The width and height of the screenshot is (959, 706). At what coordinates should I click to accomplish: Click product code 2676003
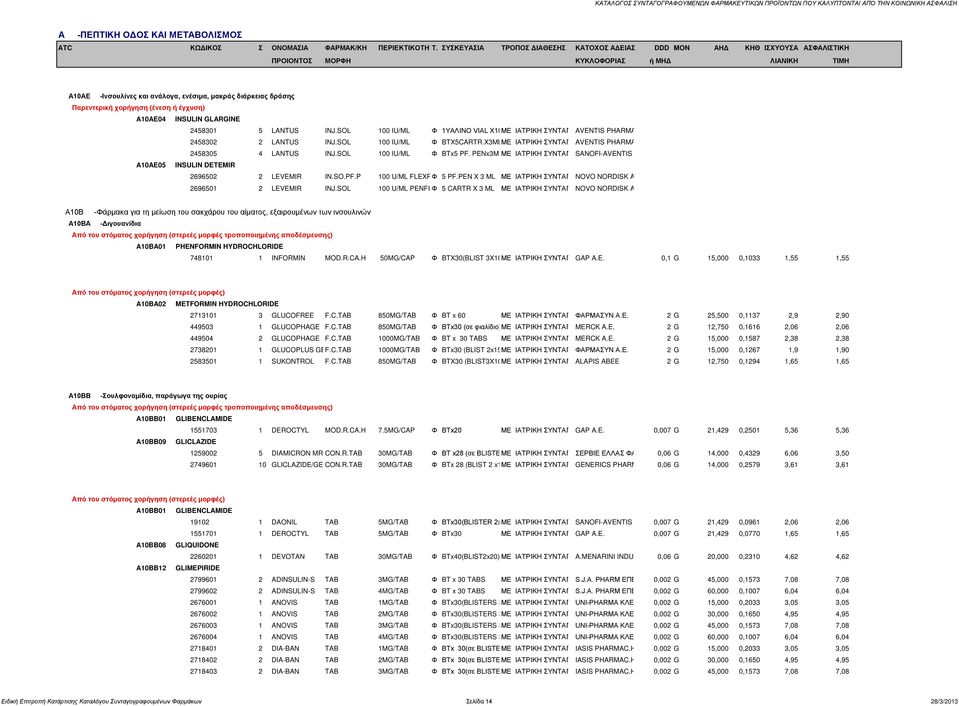coord(203,626)
